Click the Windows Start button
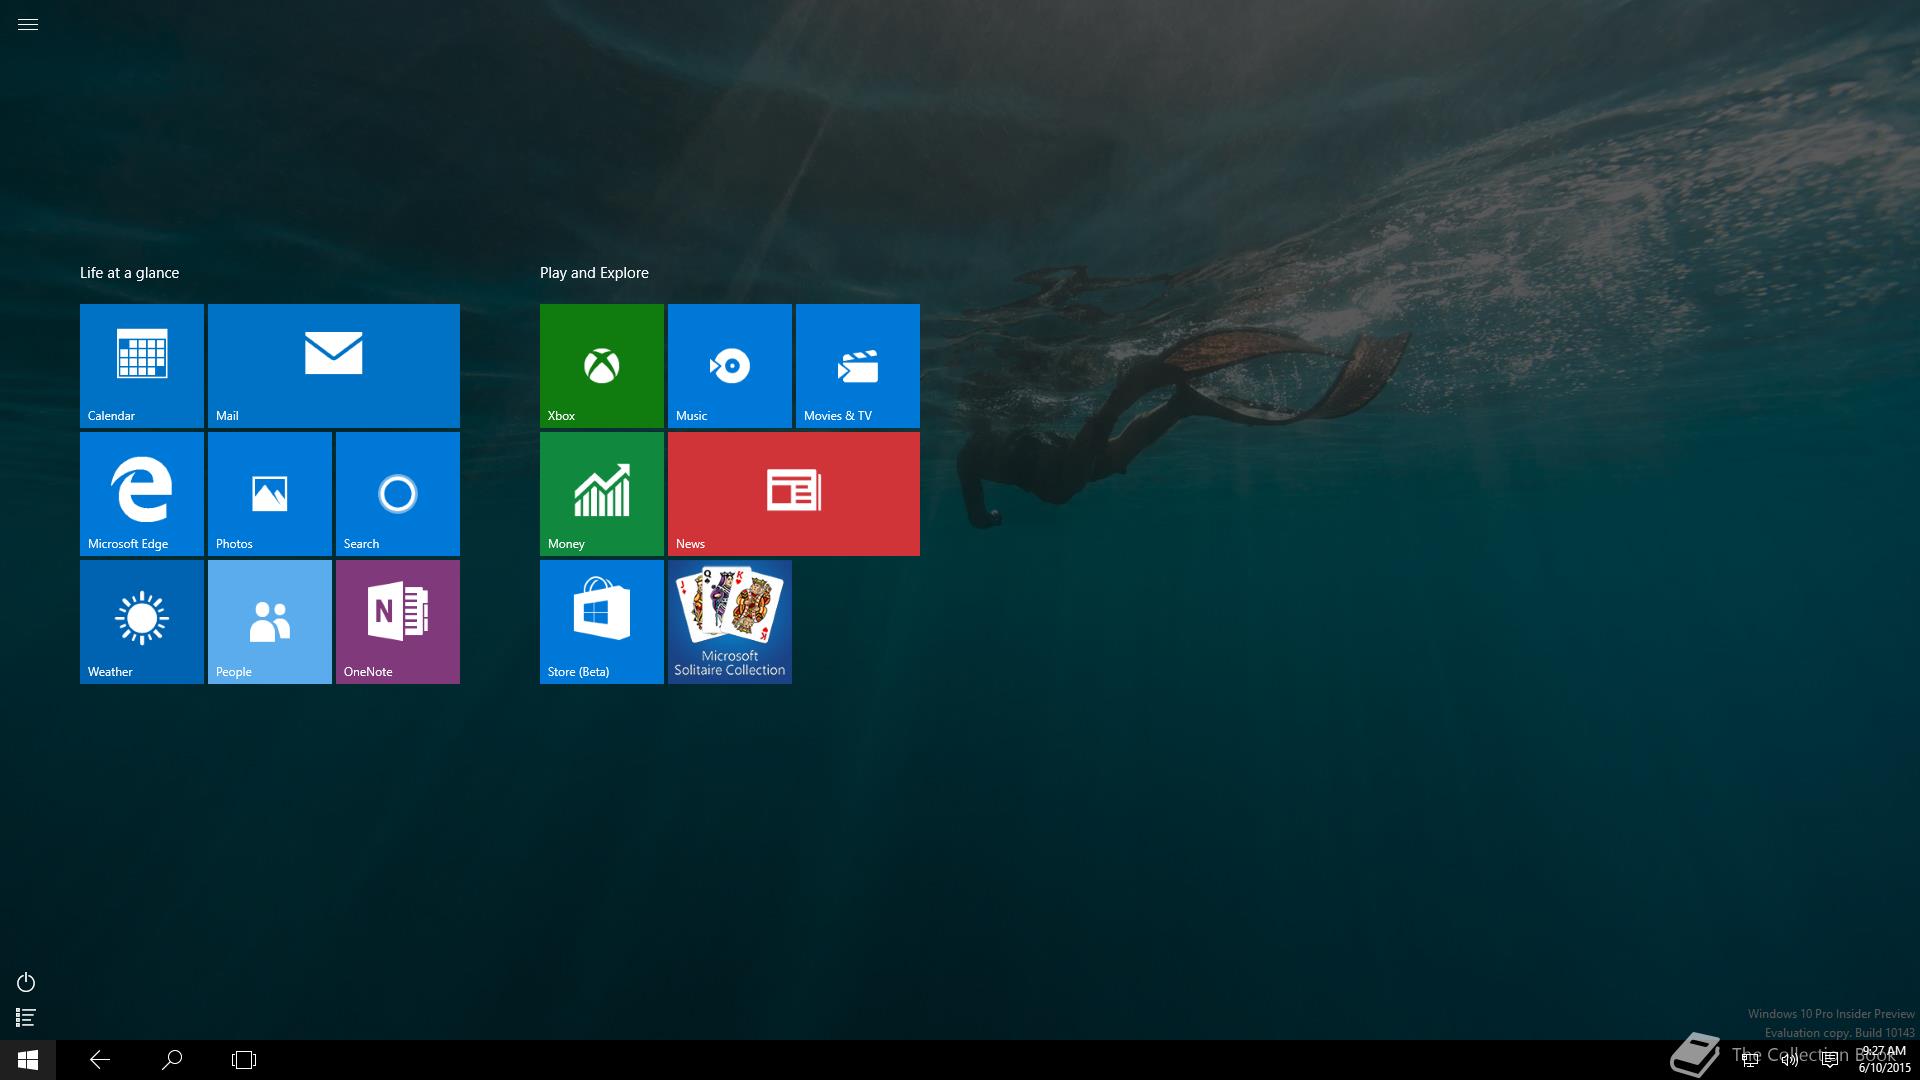Viewport: 1920px width, 1080px height. [x=28, y=1060]
